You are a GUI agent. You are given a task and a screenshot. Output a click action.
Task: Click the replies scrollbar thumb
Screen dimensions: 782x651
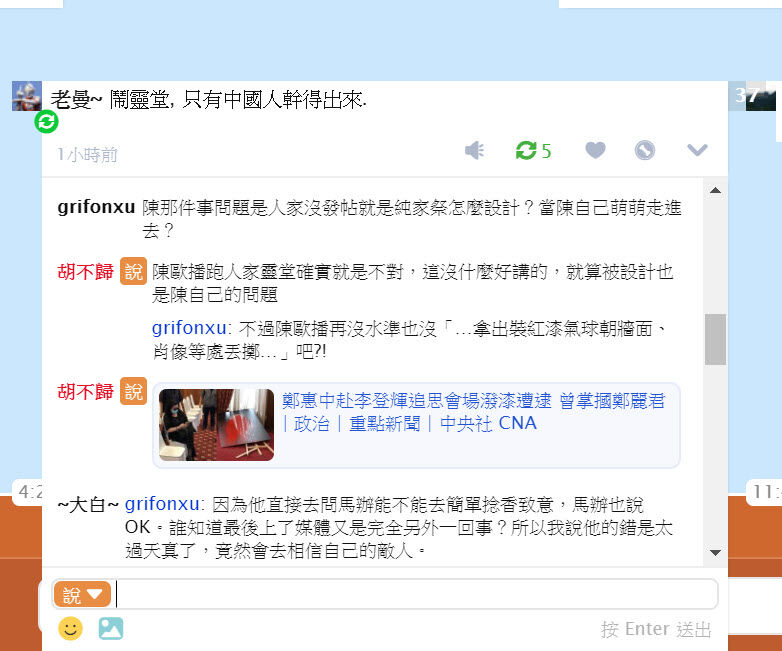click(x=715, y=340)
